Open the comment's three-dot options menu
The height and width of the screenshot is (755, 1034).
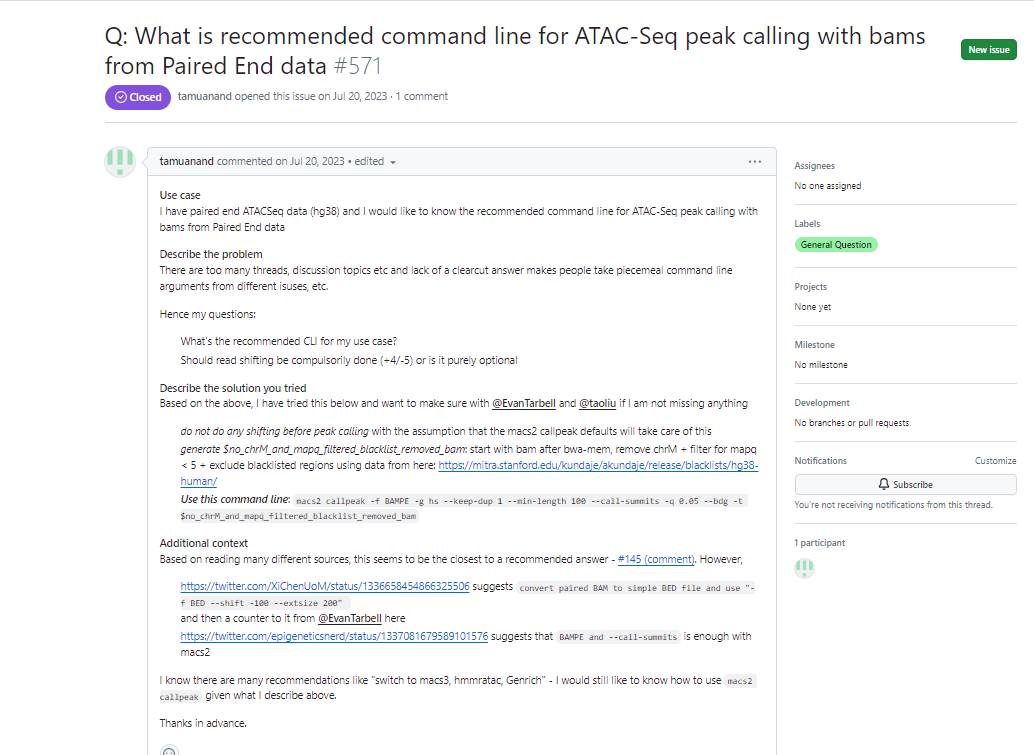pyautogui.click(x=755, y=161)
